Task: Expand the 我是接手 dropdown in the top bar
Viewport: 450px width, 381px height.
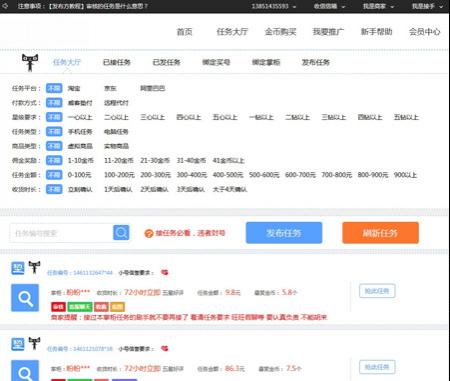Action: tap(427, 6)
